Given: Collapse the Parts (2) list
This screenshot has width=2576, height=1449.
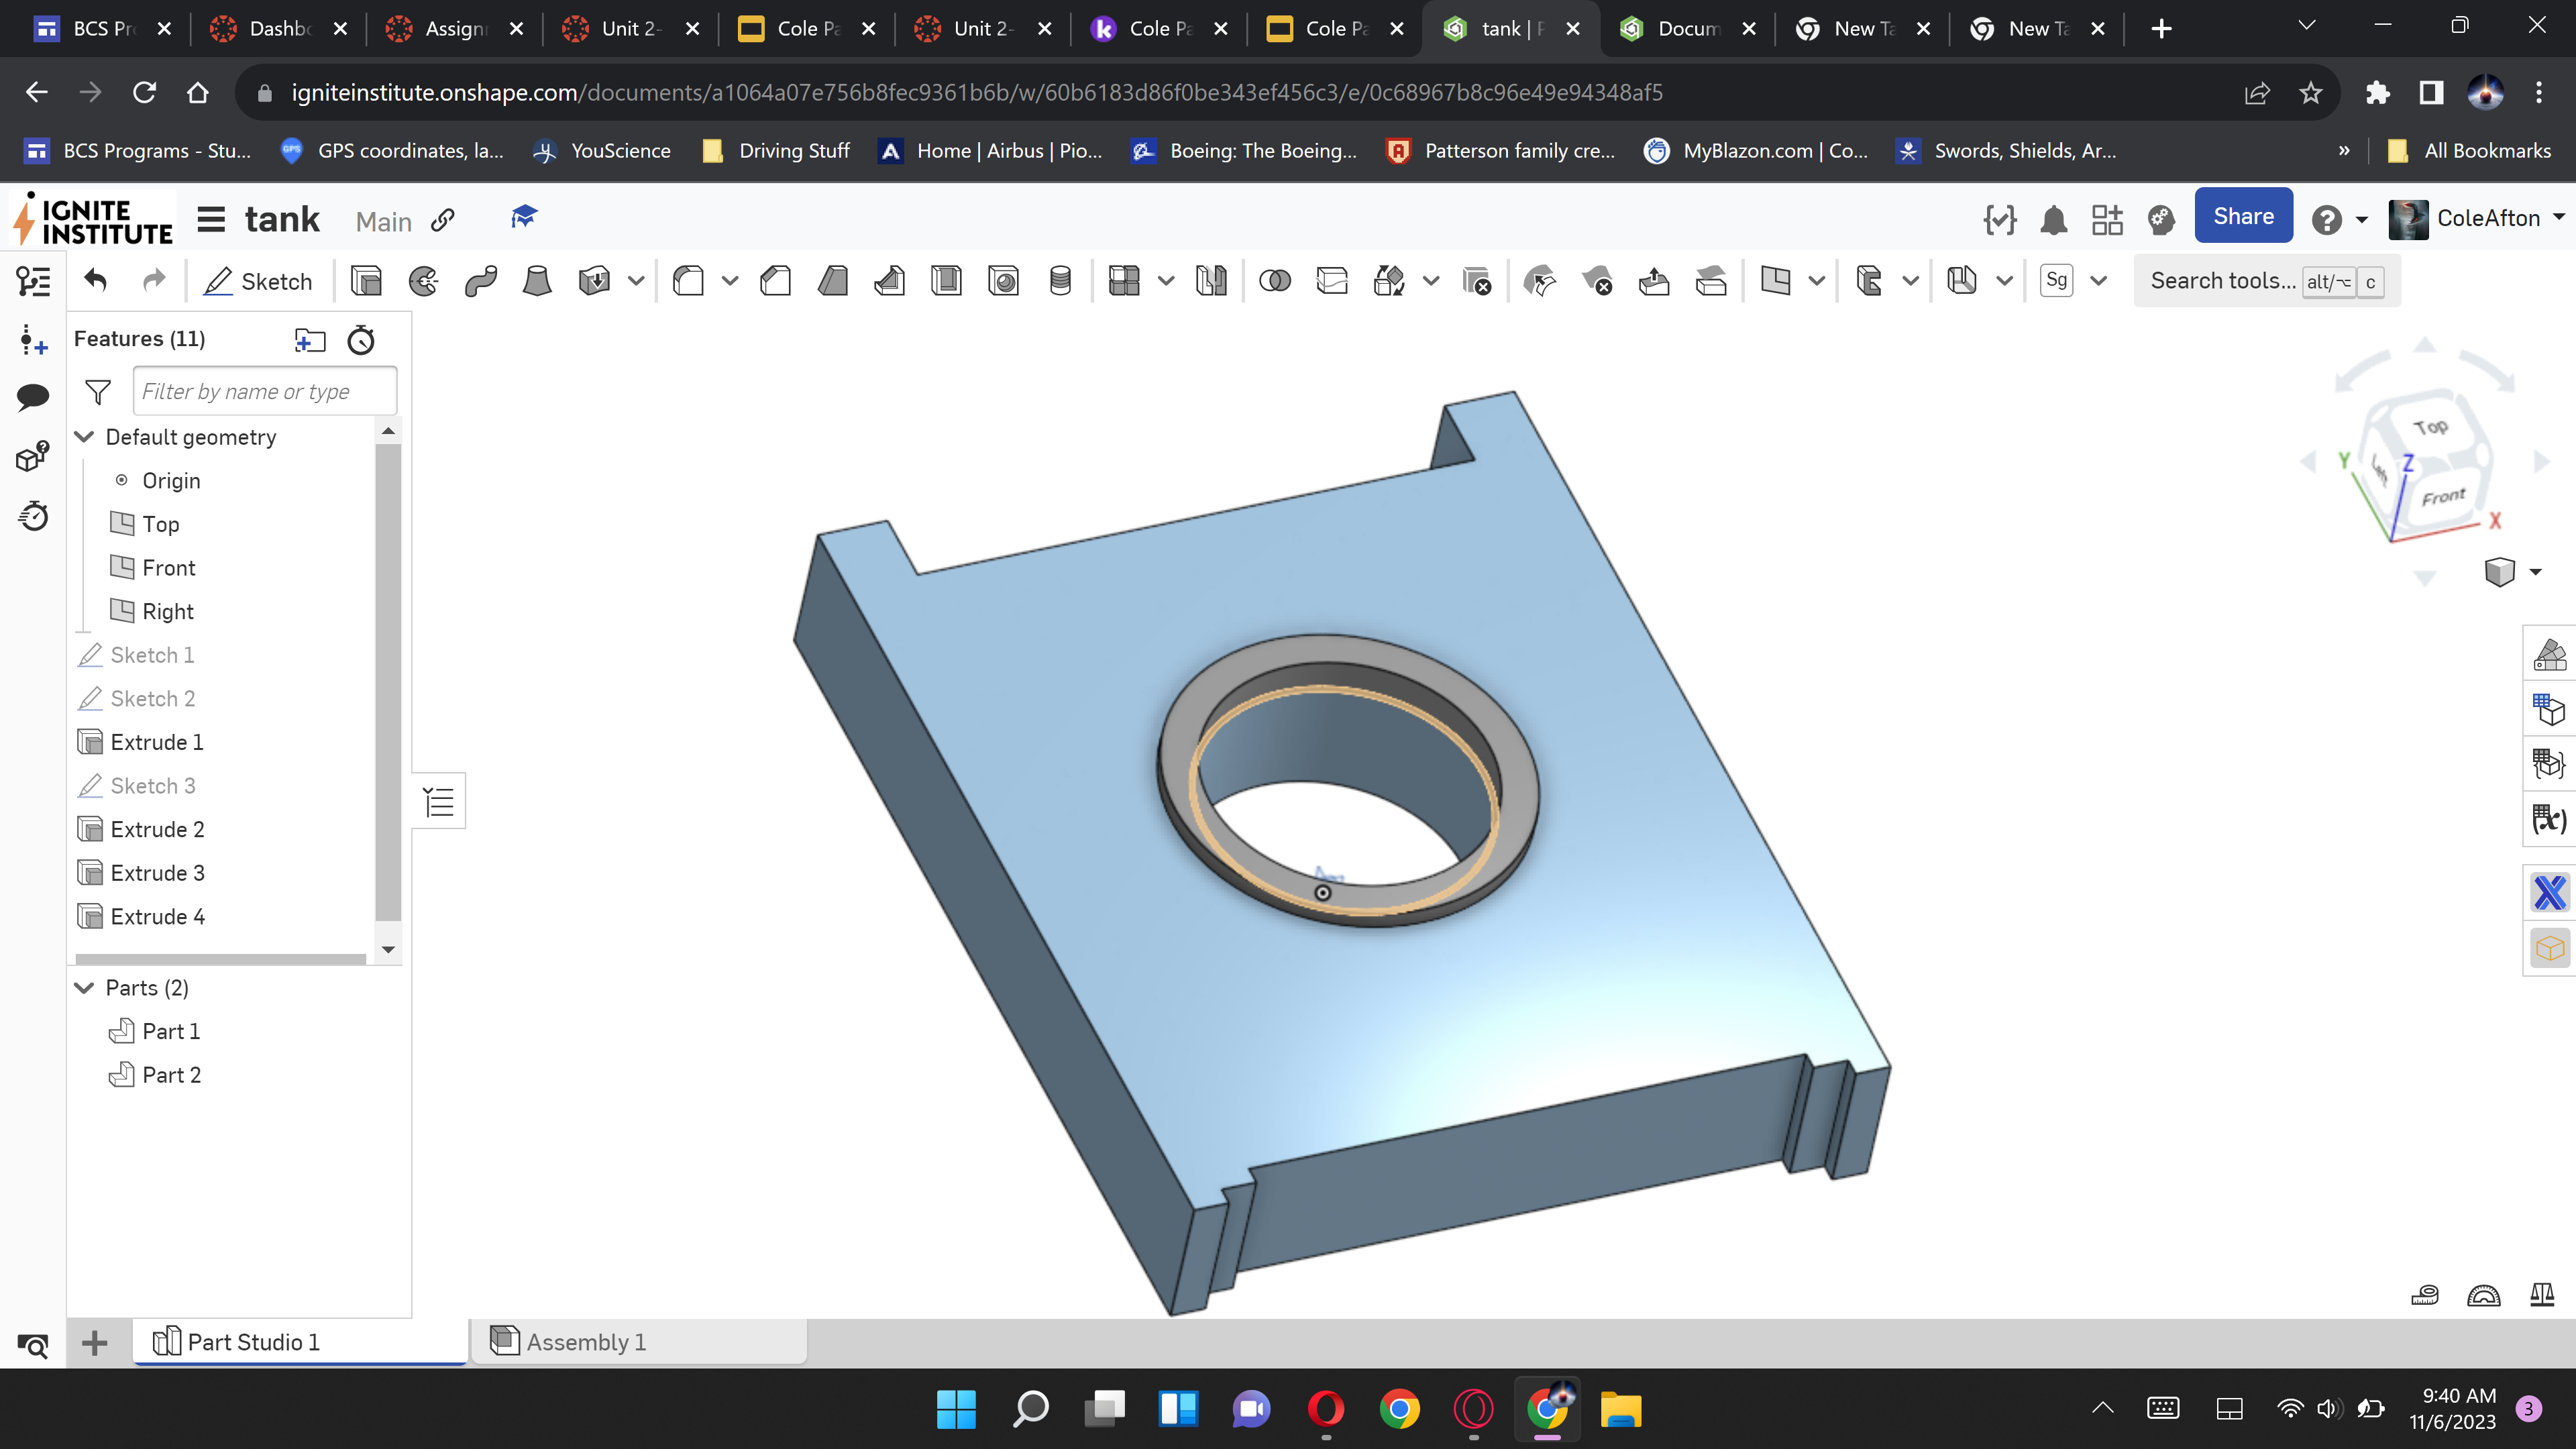Looking at the screenshot, I should point(85,987).
